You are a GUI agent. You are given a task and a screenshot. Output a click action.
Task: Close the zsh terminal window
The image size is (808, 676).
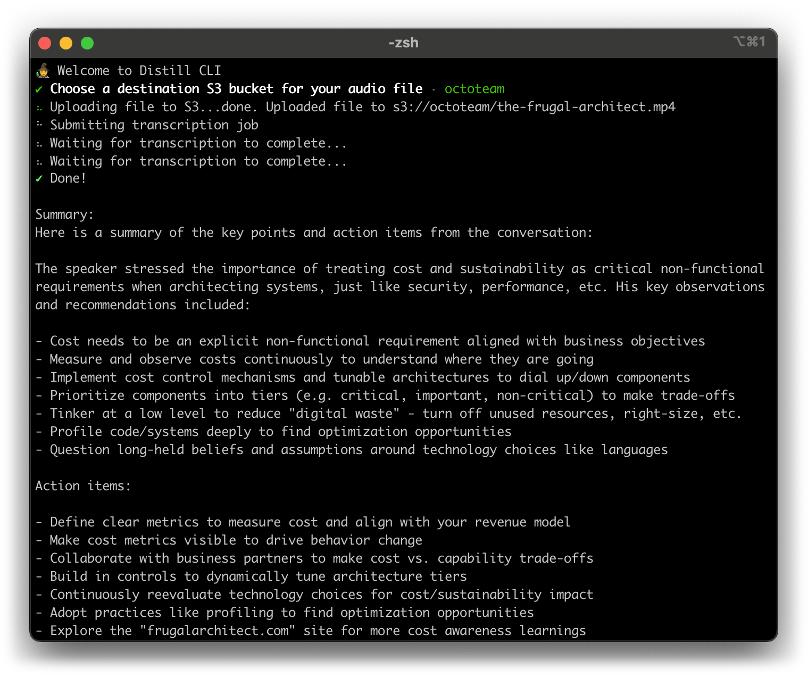coord(45,43)
